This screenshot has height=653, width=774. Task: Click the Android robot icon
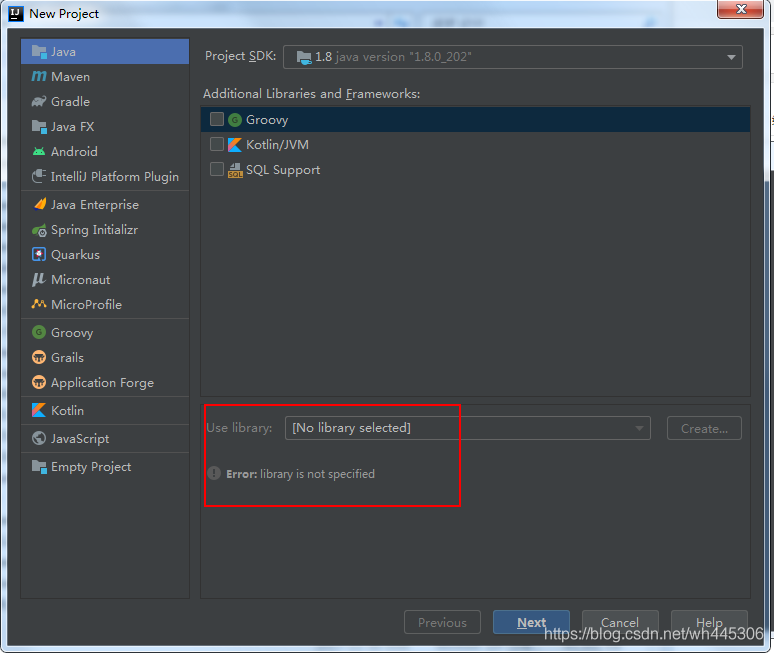[x=39, y=152]
